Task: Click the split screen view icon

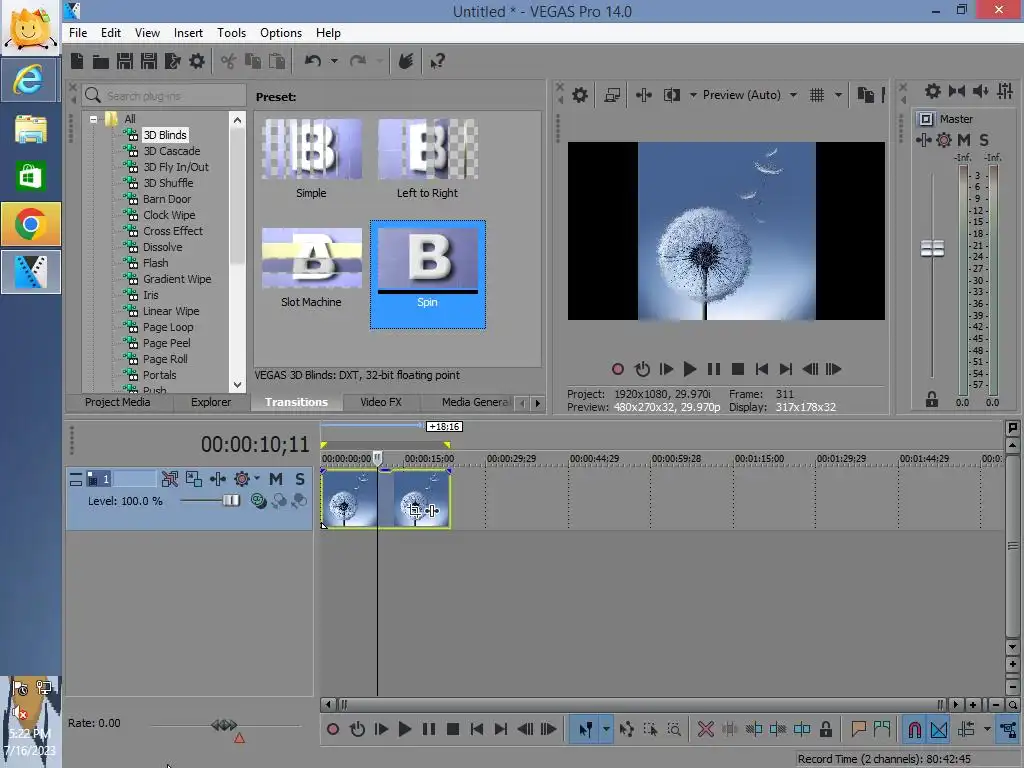Action: tap(671, 95)
